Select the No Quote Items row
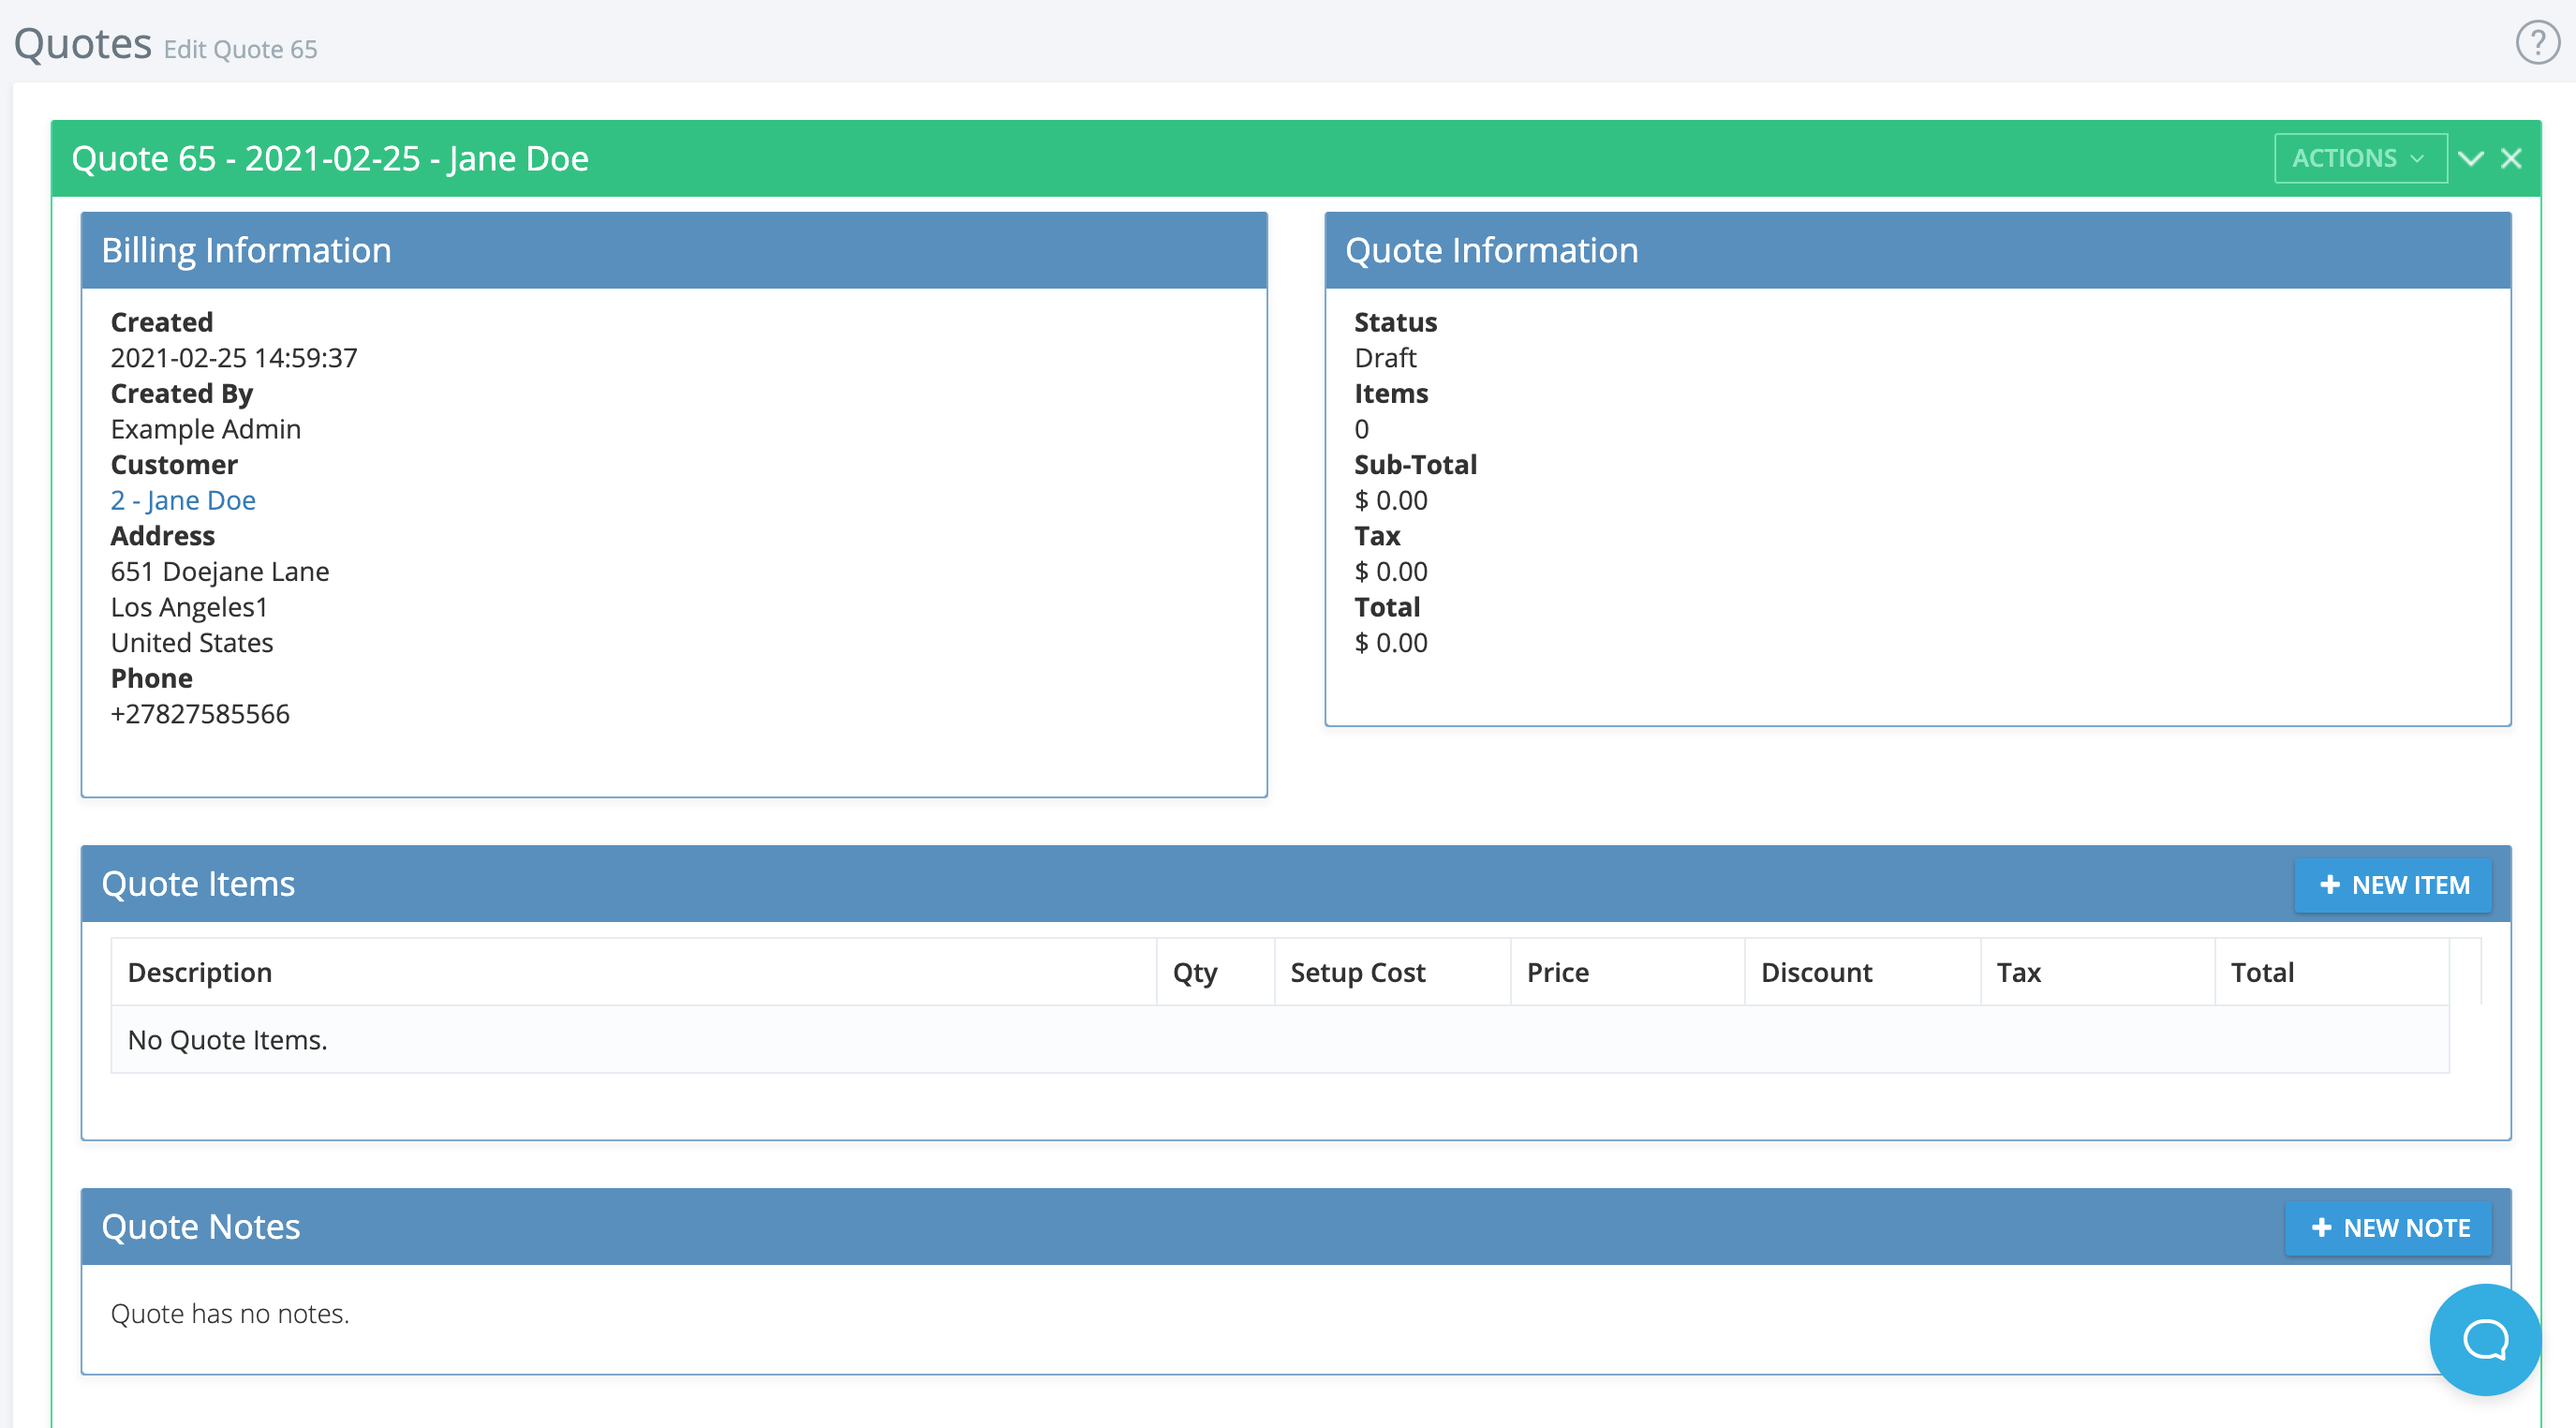The image size is (2576, 1428). click(227, 1039)
